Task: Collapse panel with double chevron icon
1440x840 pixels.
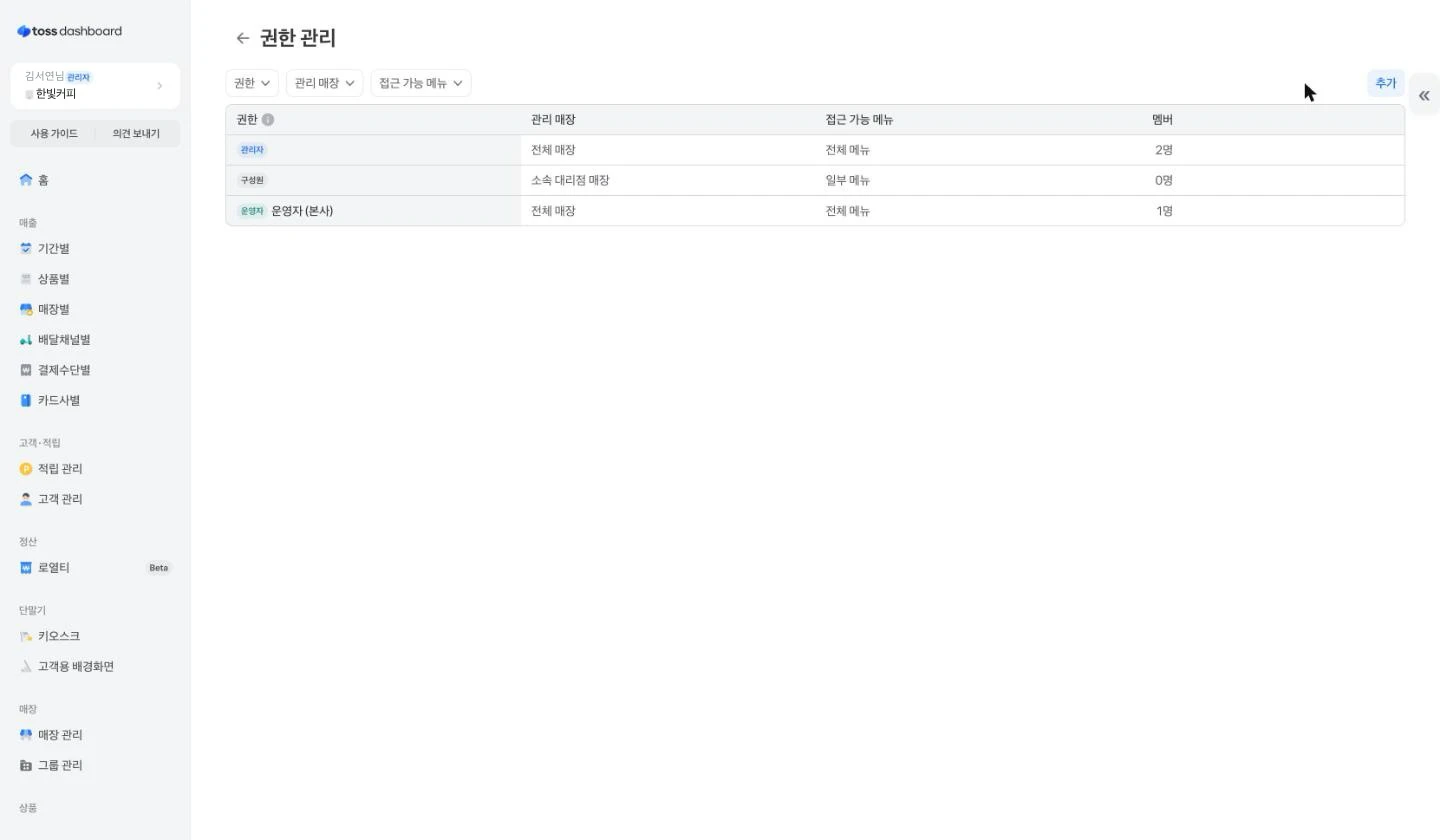Action: (1424, 96)
